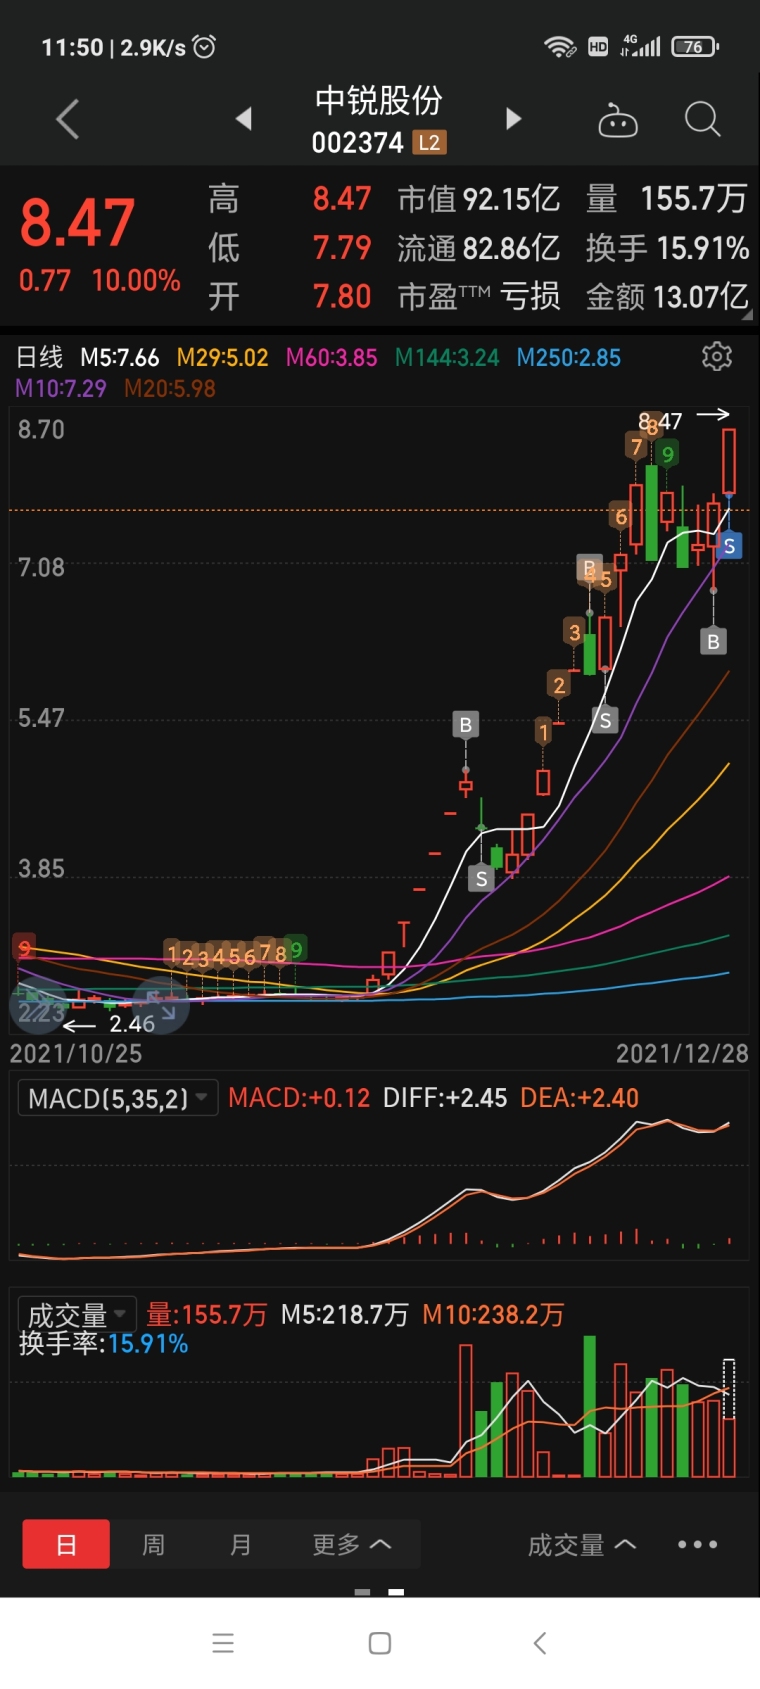Image resolution: width=760 pixels, height=1689 pixels.
Task: Go to next stock with right triangle
Action: pyautogui.click(x=513, y=119)
